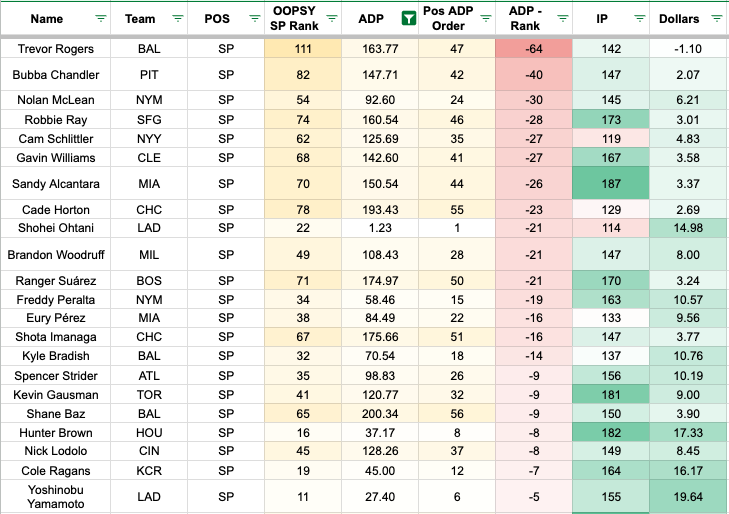This screenshot has width=729, height=514.
Task: Click Sandy Alcantara's OOPSY rank 70 cell
Action: pos(302,184)
